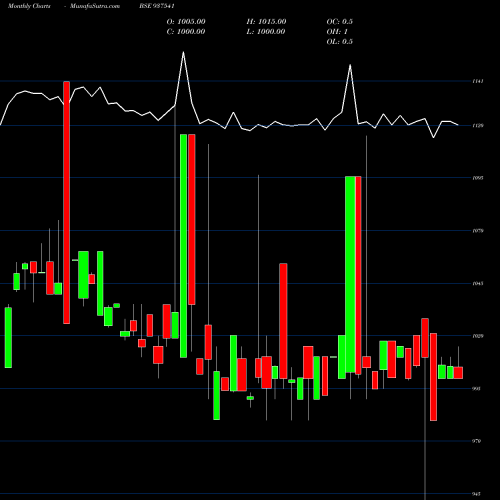500x500 pixels.
Task: Click the 'OL: 0.5' reading
Action: (339, 42)
